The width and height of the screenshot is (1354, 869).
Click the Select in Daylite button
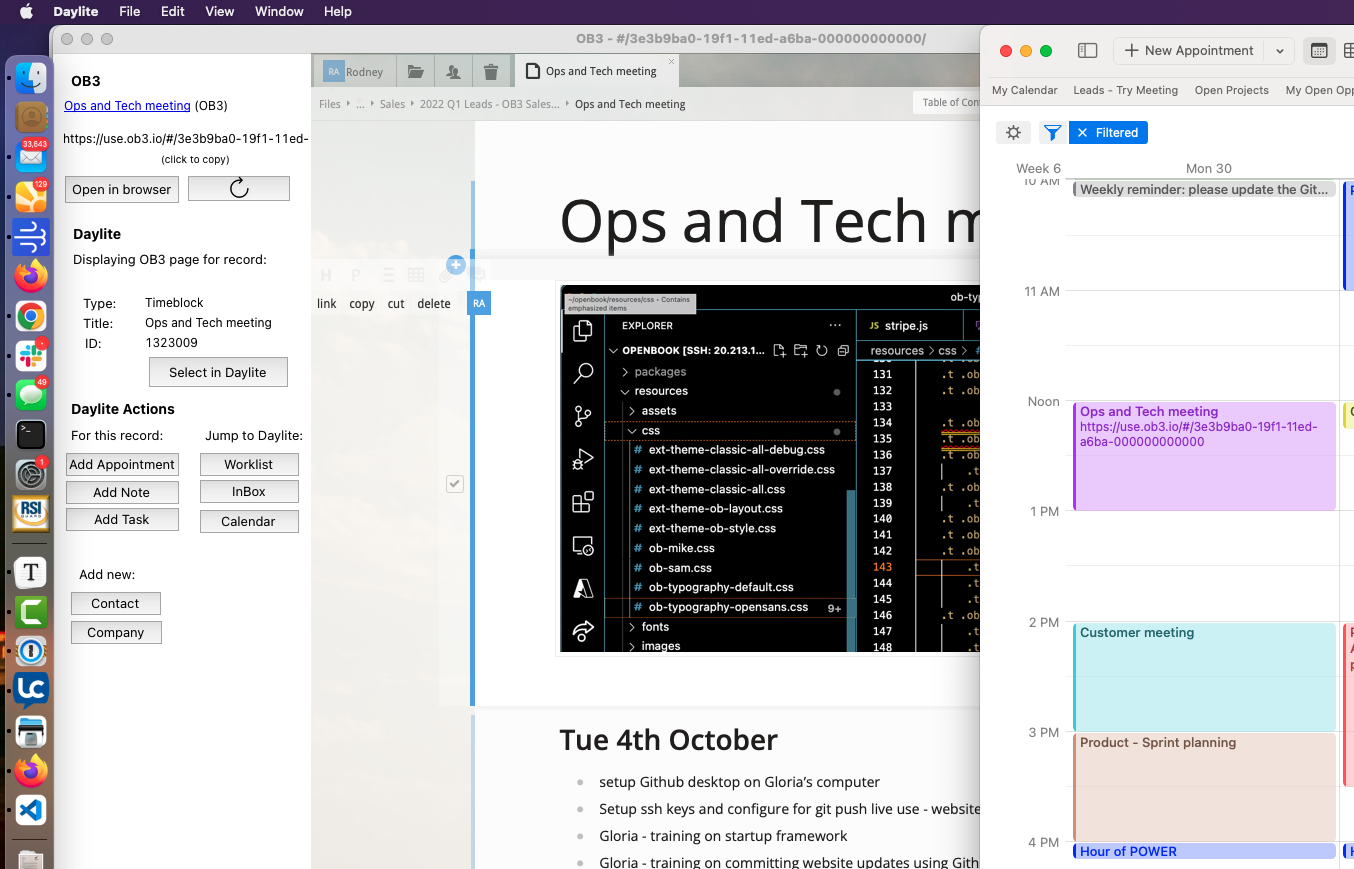218,372
